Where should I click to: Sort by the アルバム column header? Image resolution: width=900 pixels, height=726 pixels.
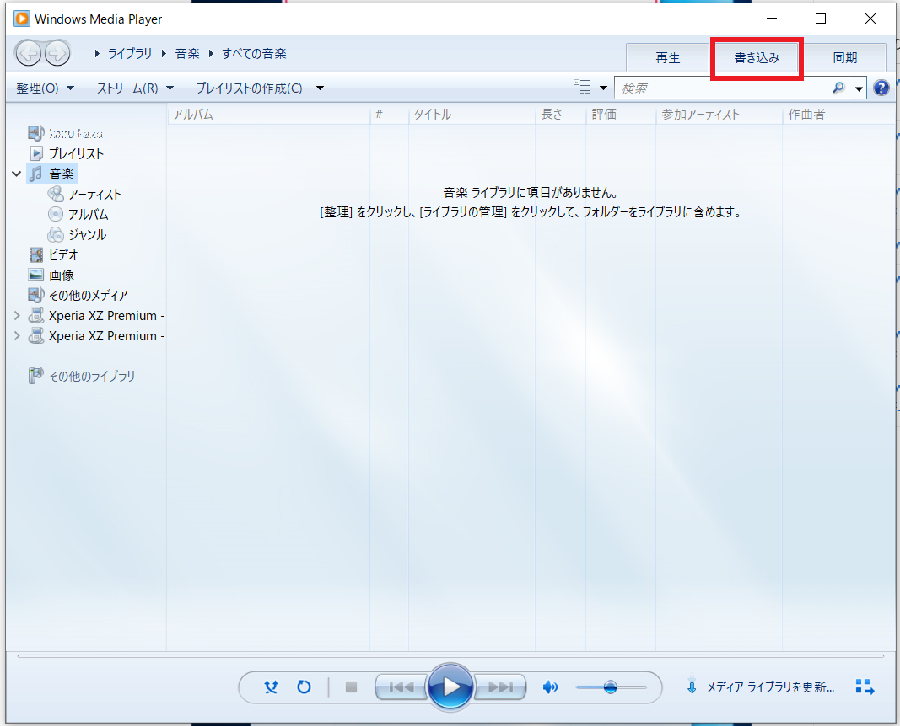point(269,115)
